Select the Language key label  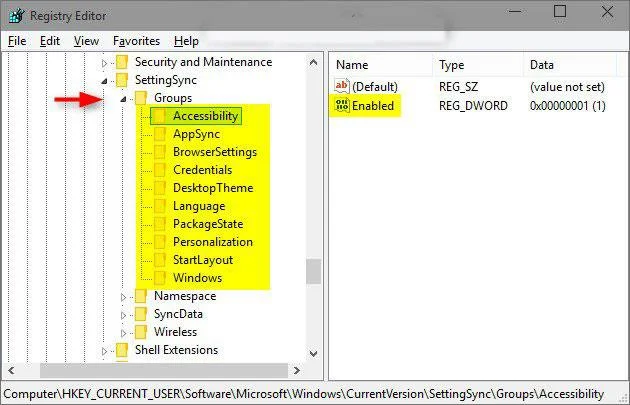click(199, 206)
